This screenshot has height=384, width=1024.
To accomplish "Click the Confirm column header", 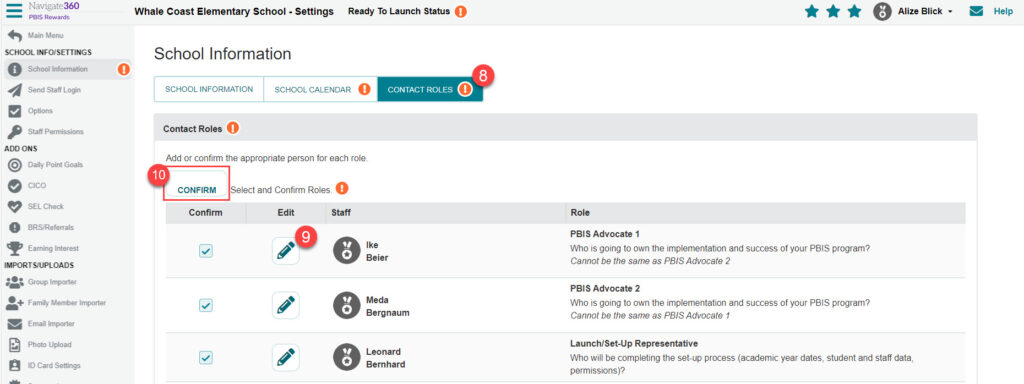I will tap(206, 213).
